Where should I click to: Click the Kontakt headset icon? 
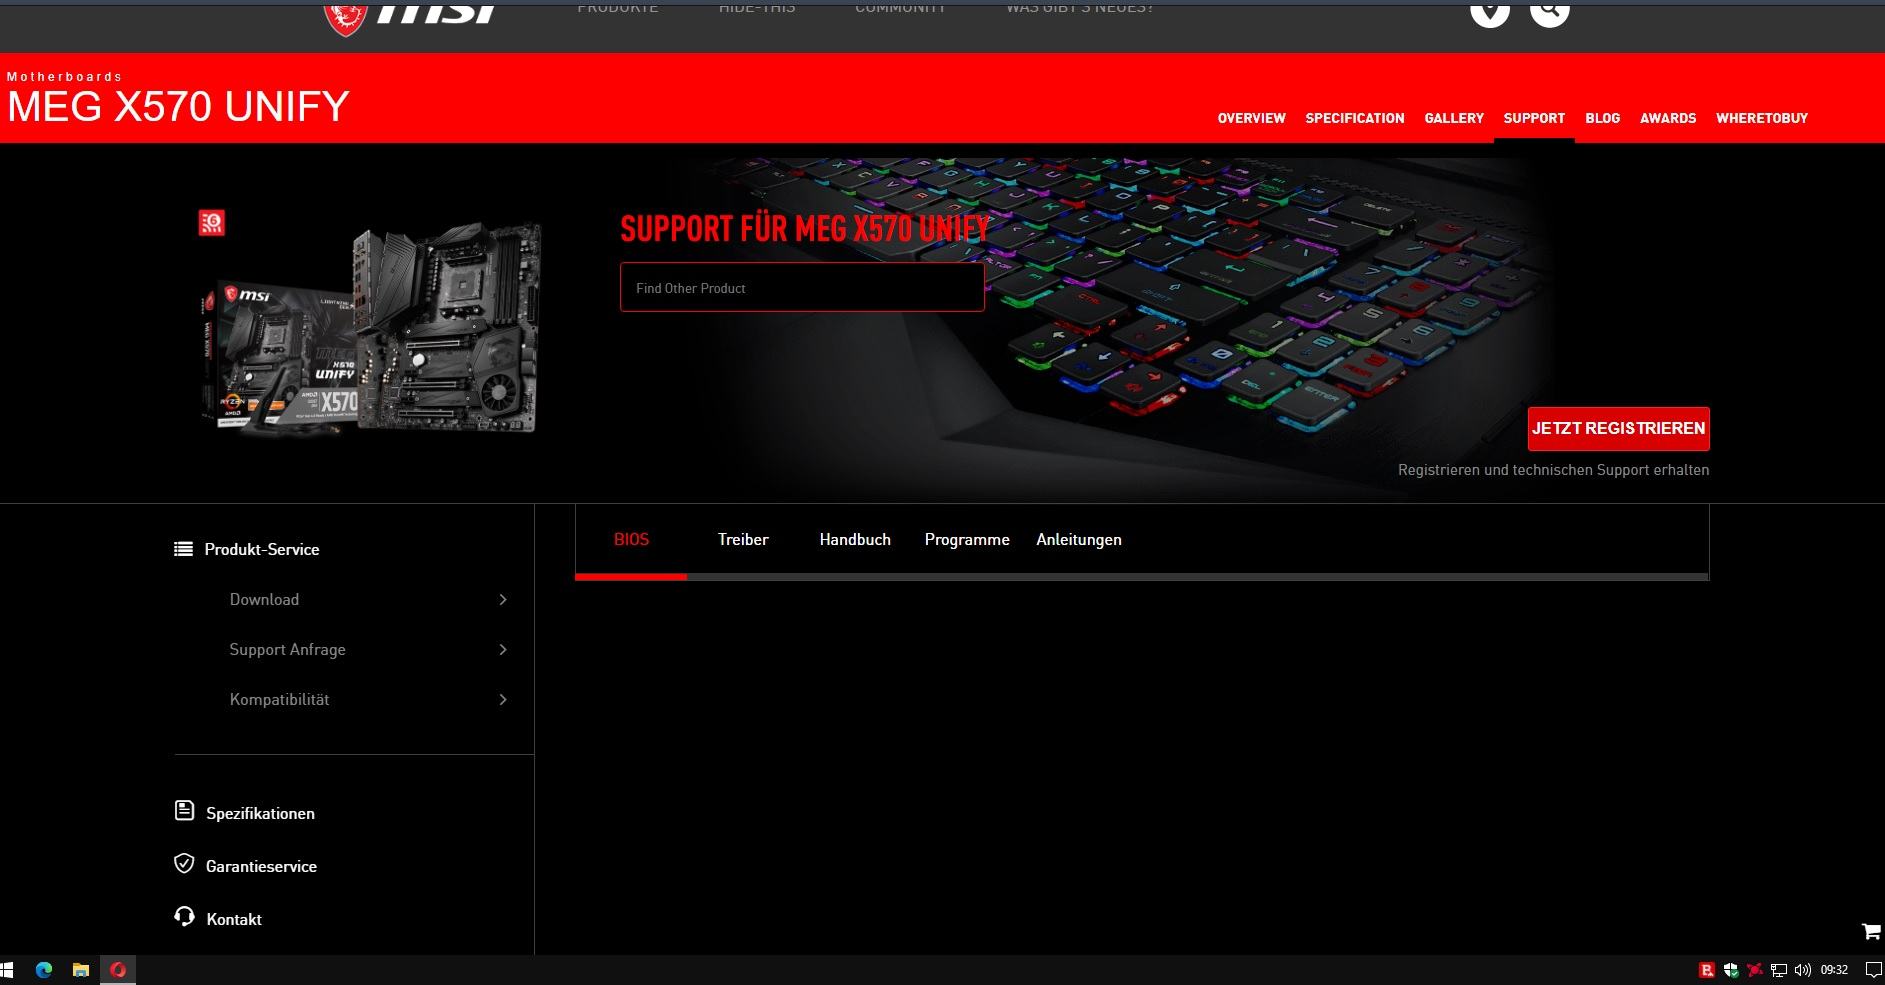(x=184, y=916)
